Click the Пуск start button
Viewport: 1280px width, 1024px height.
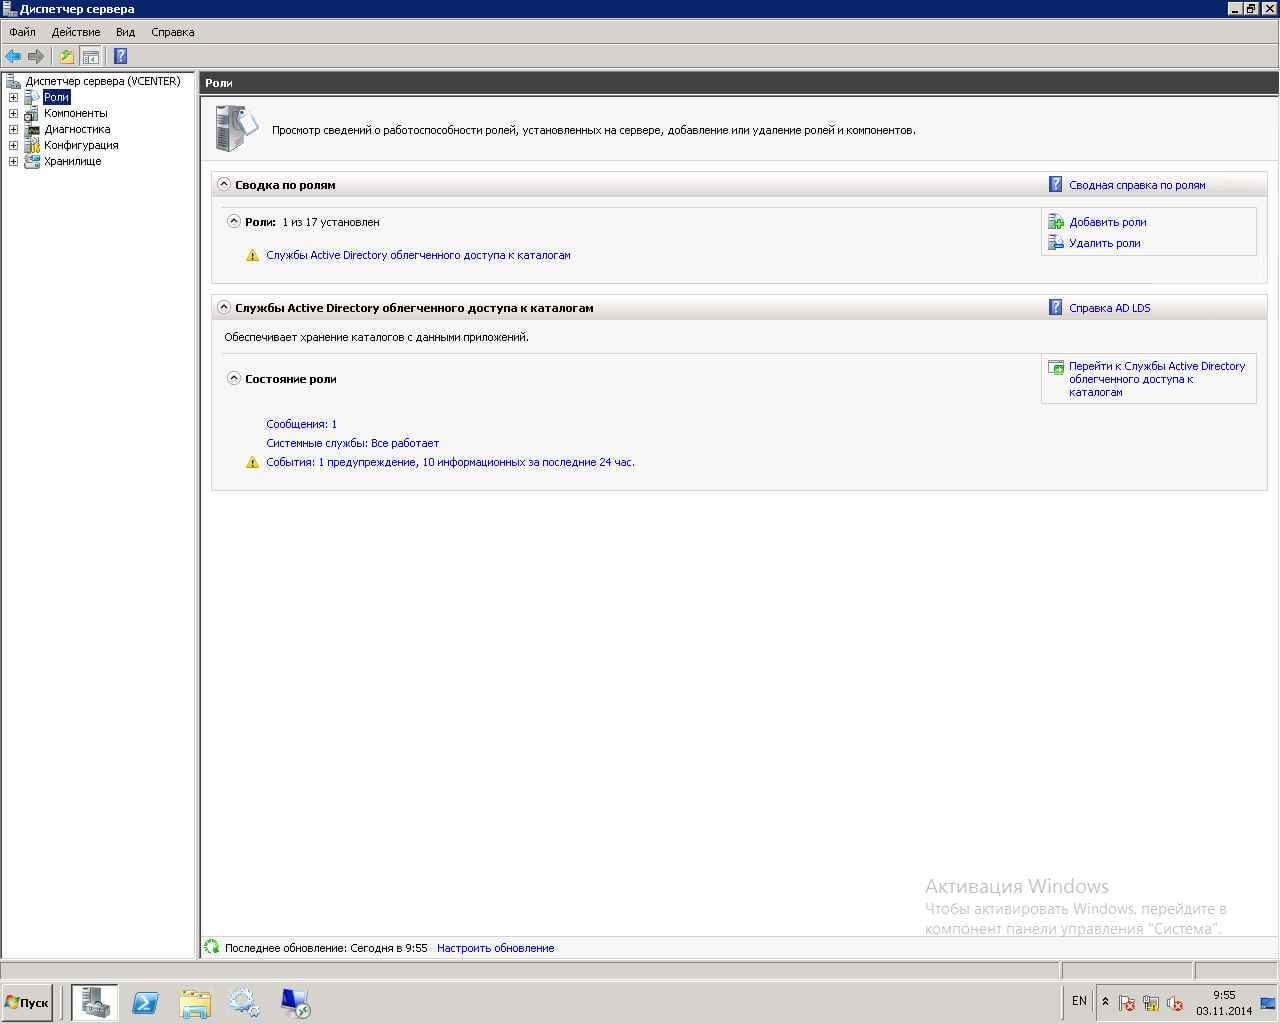28,1002
